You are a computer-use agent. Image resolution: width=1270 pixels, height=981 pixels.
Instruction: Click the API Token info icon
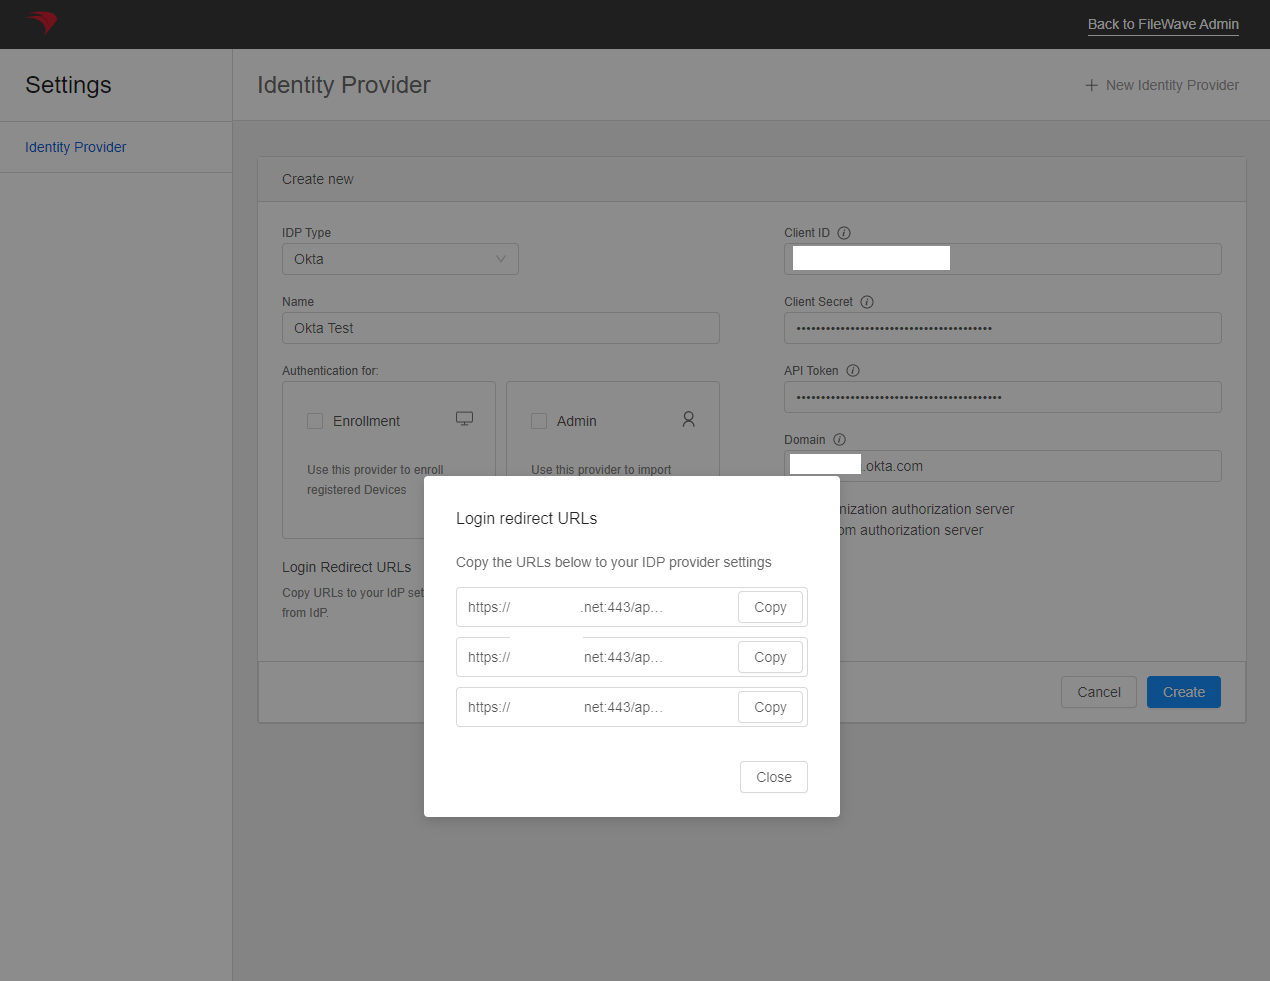point(853,371)
